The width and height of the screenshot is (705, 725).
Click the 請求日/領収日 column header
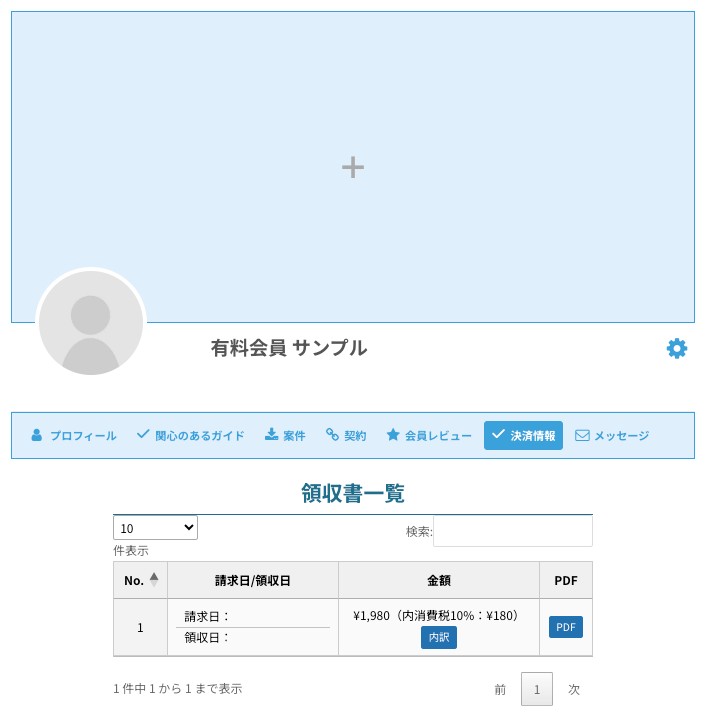[253, 580]
